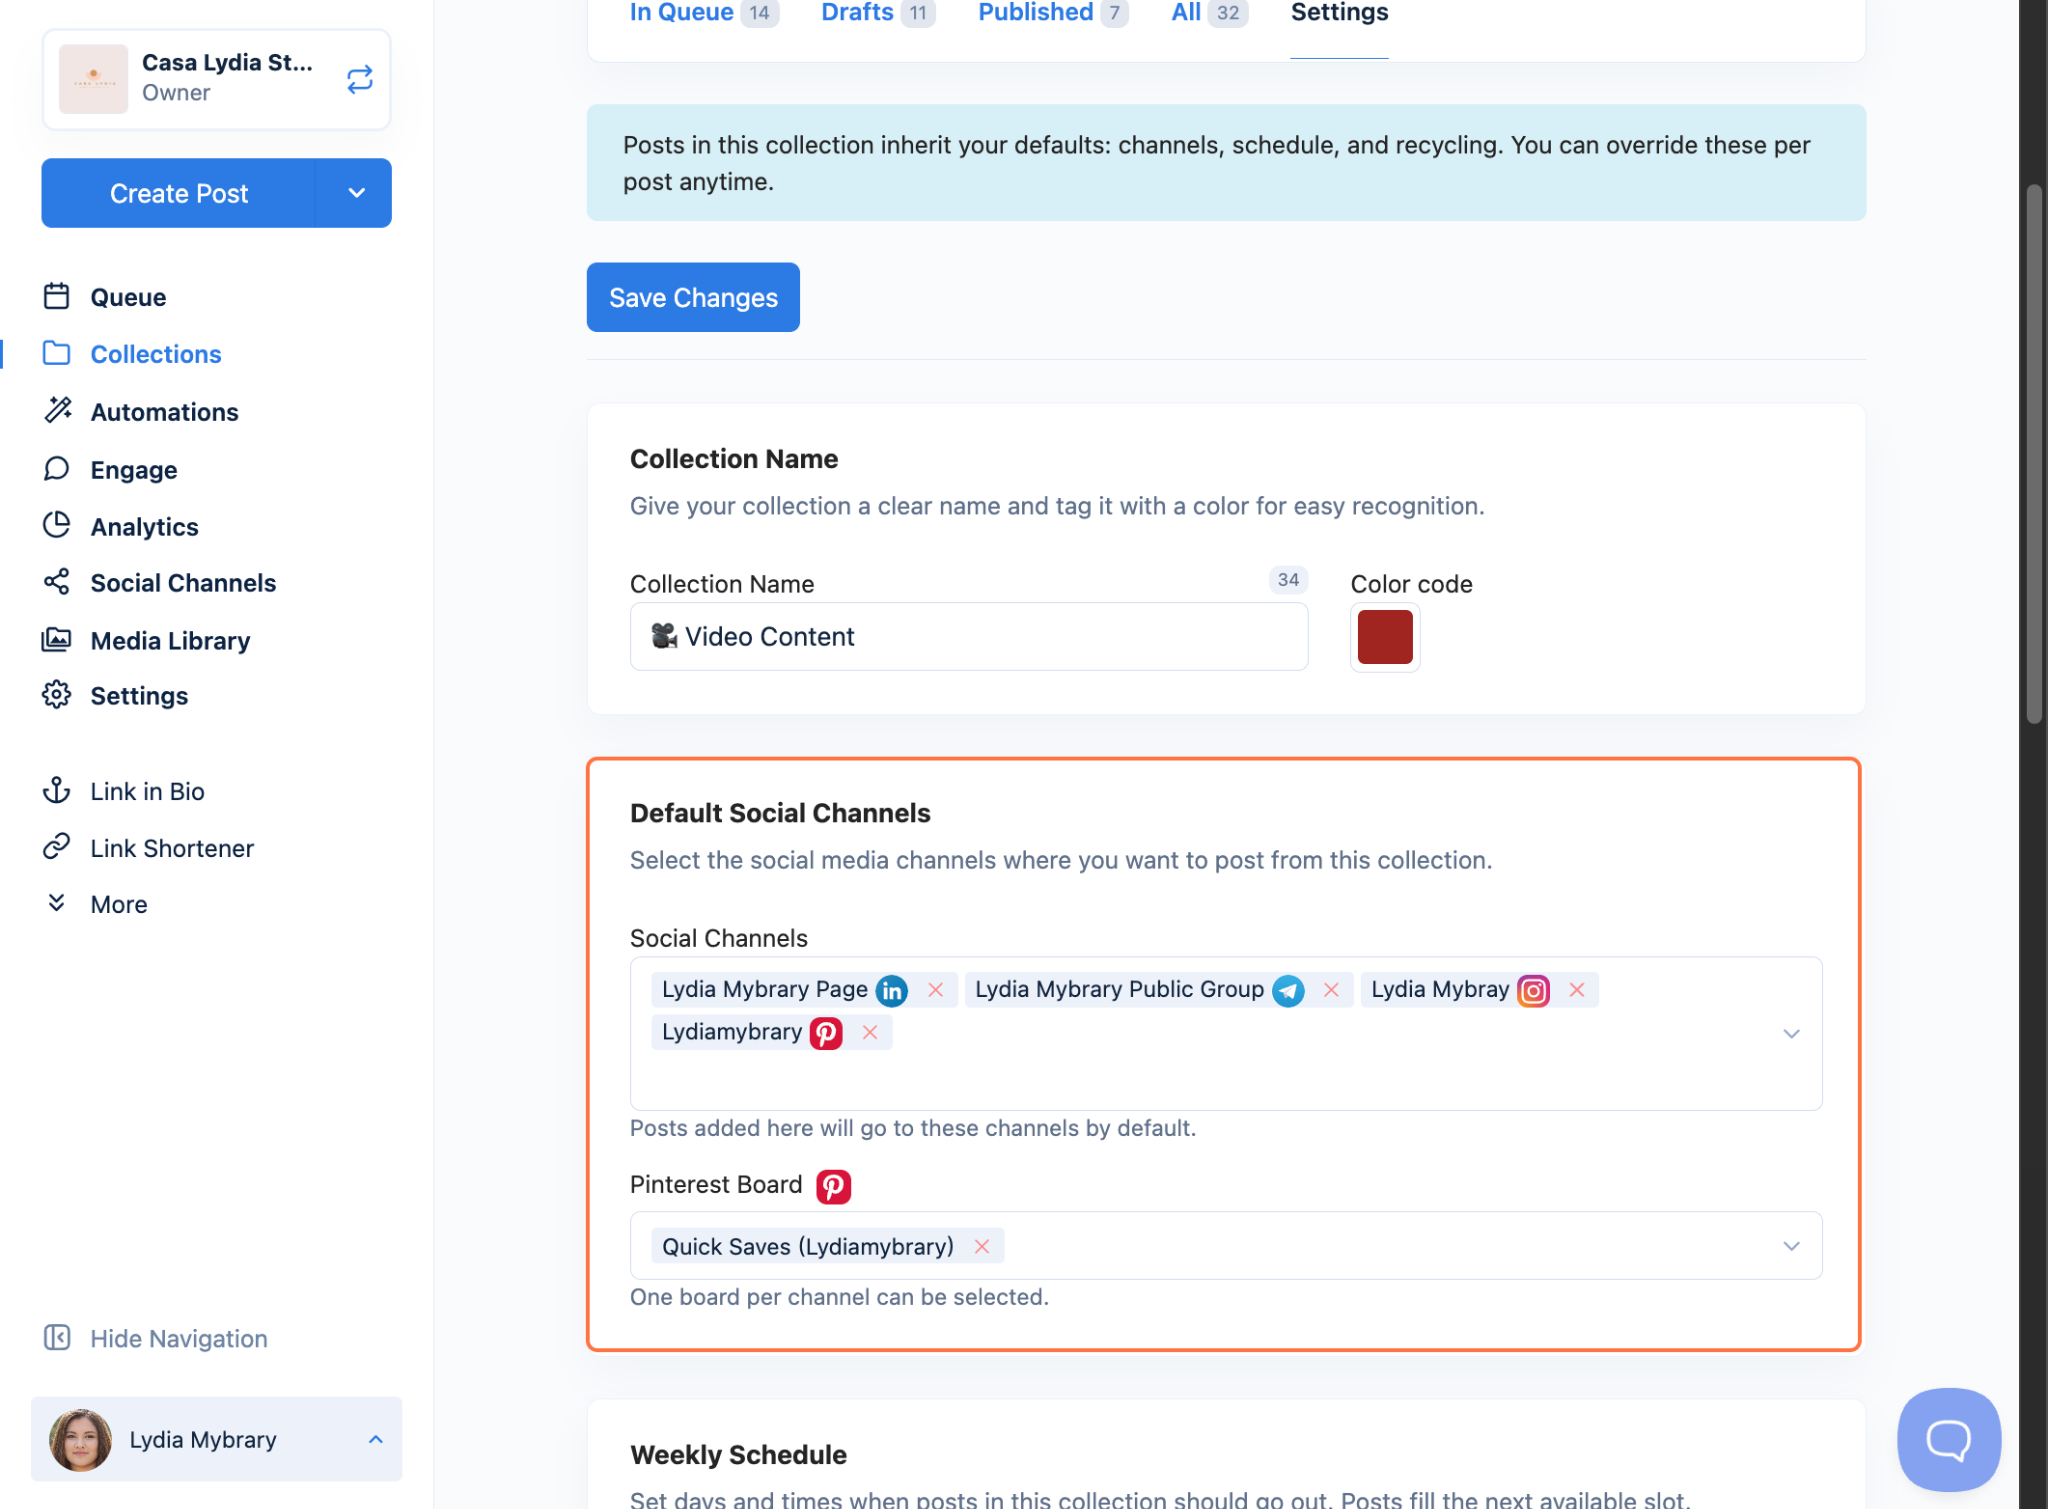Screen dimensions: 2048x1509
Task: Remove Lydia Mybray Instagram channel tag
Action: (1577, 989)
